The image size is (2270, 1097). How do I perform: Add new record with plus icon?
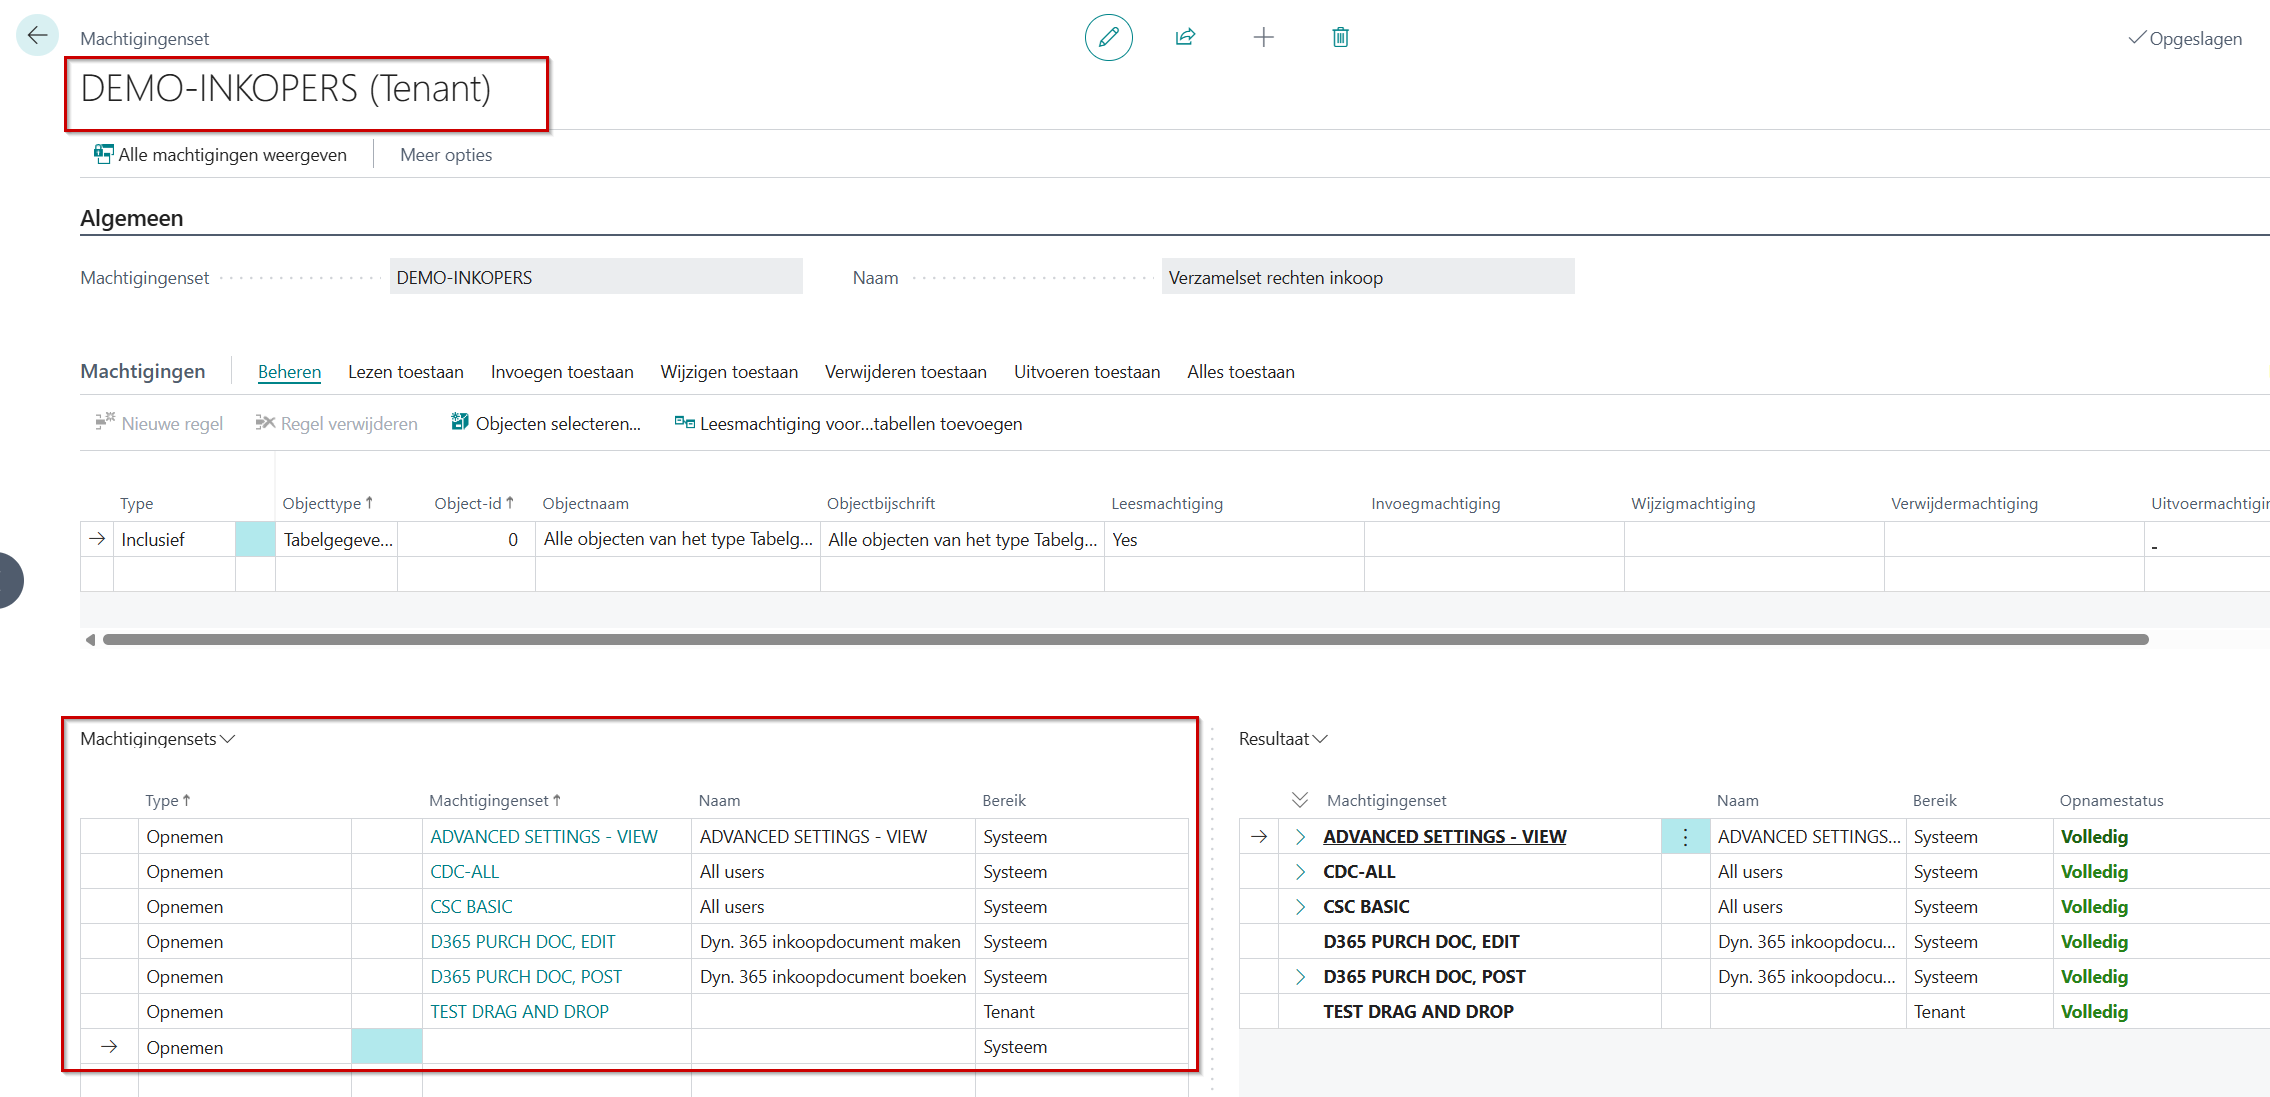[1263, 38]
